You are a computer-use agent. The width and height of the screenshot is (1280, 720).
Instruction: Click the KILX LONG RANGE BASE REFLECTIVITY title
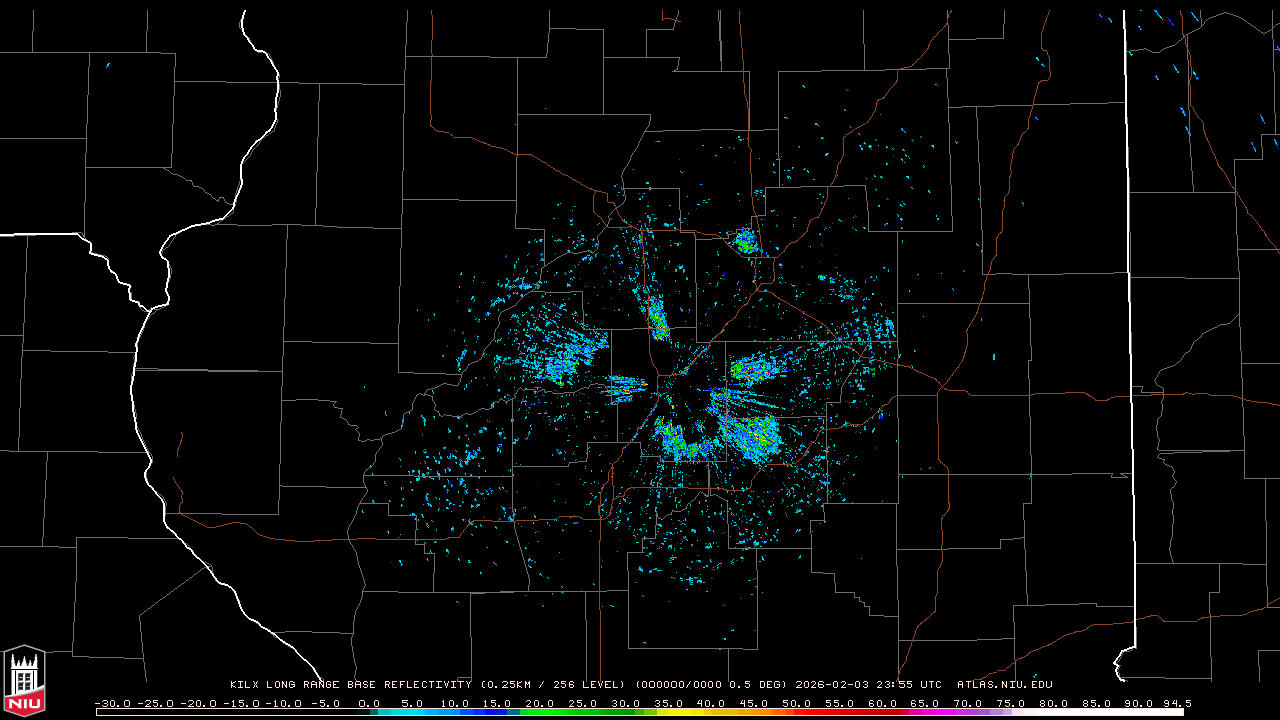pos(351,685)
